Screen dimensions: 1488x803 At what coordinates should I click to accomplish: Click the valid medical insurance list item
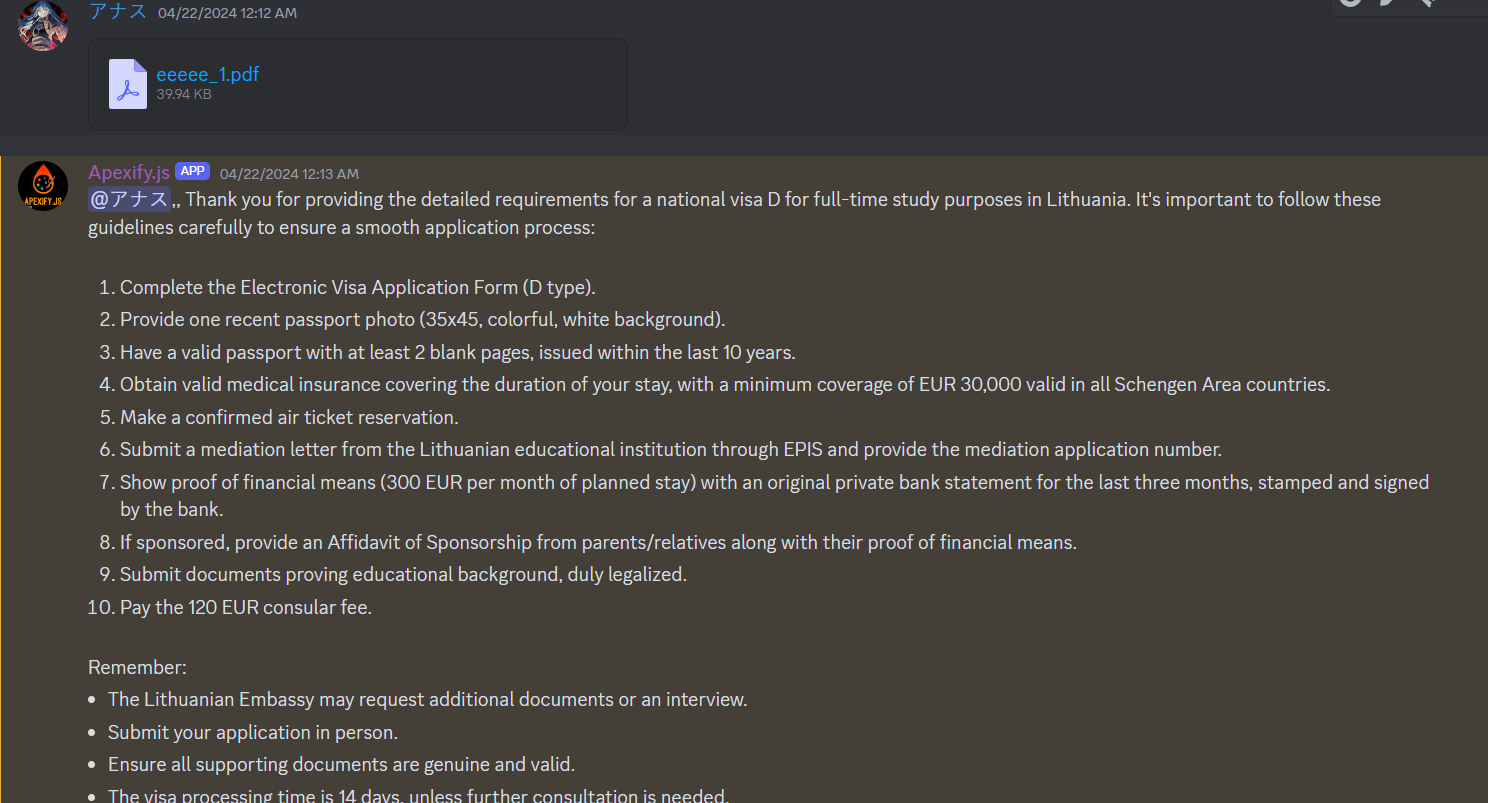[724, 385]
